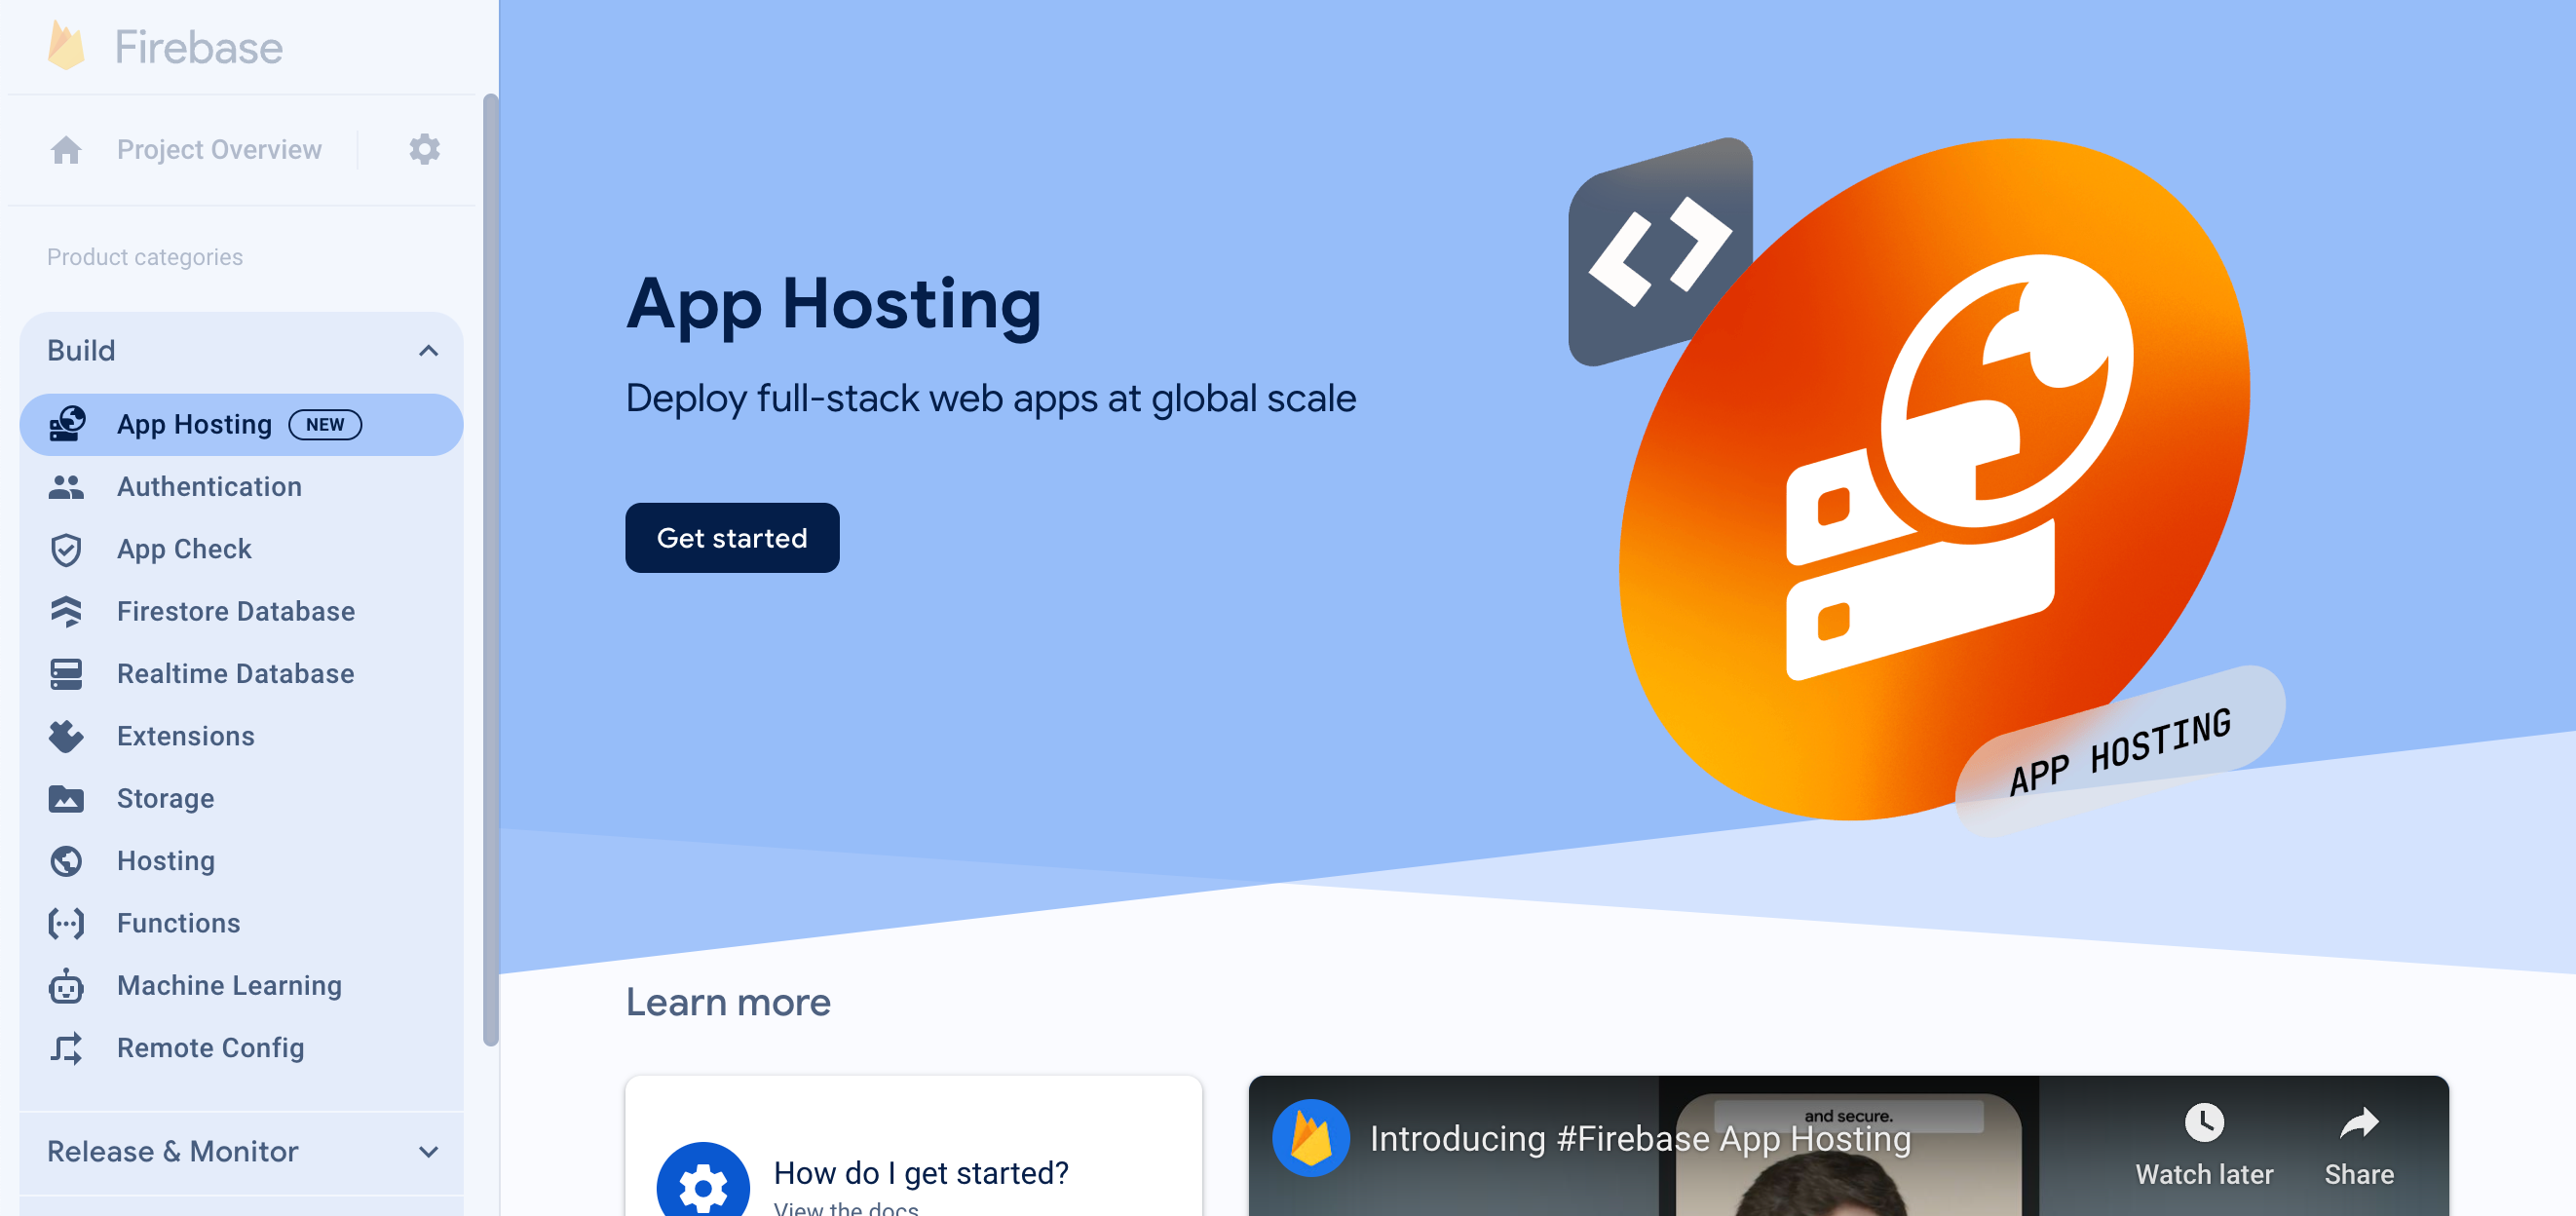This screenshot has height=1216, width=2576.
Task: Collapse the Build product category
Action: (x=431, y=350)
